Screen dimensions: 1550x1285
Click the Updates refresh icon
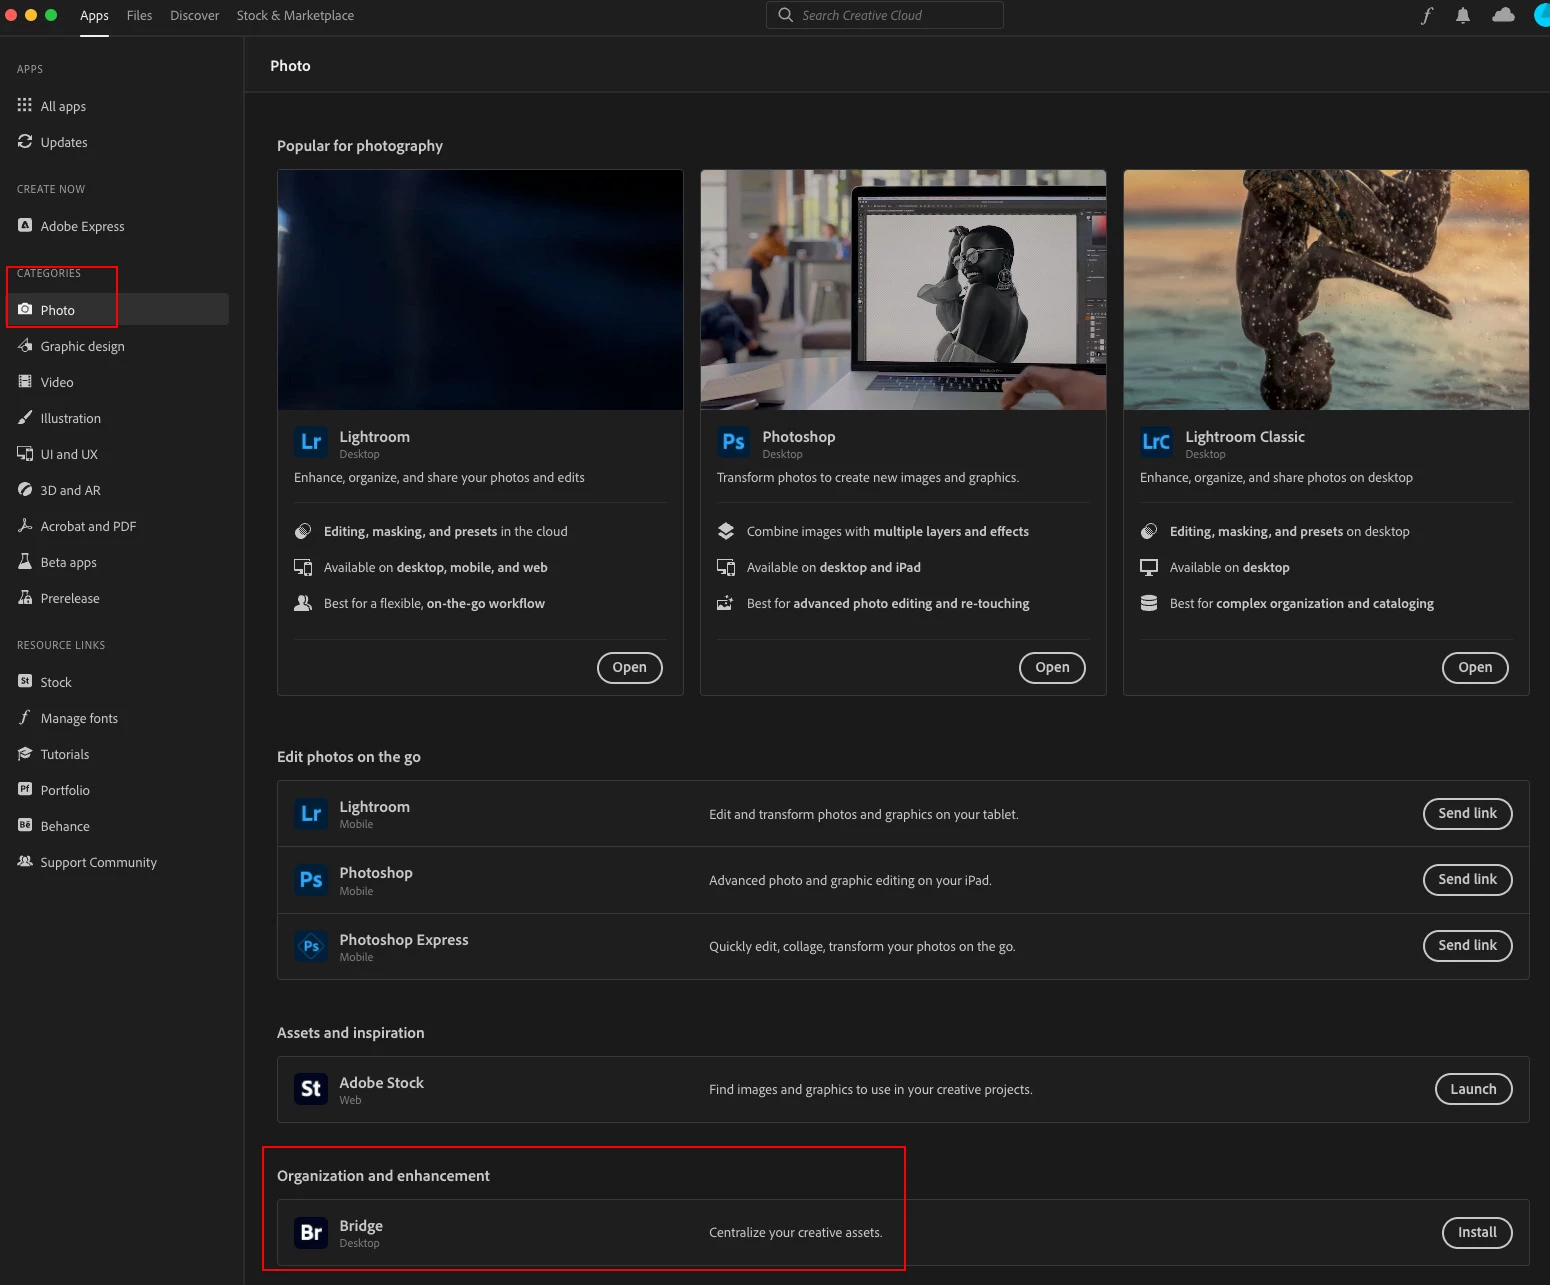(25, 141)
